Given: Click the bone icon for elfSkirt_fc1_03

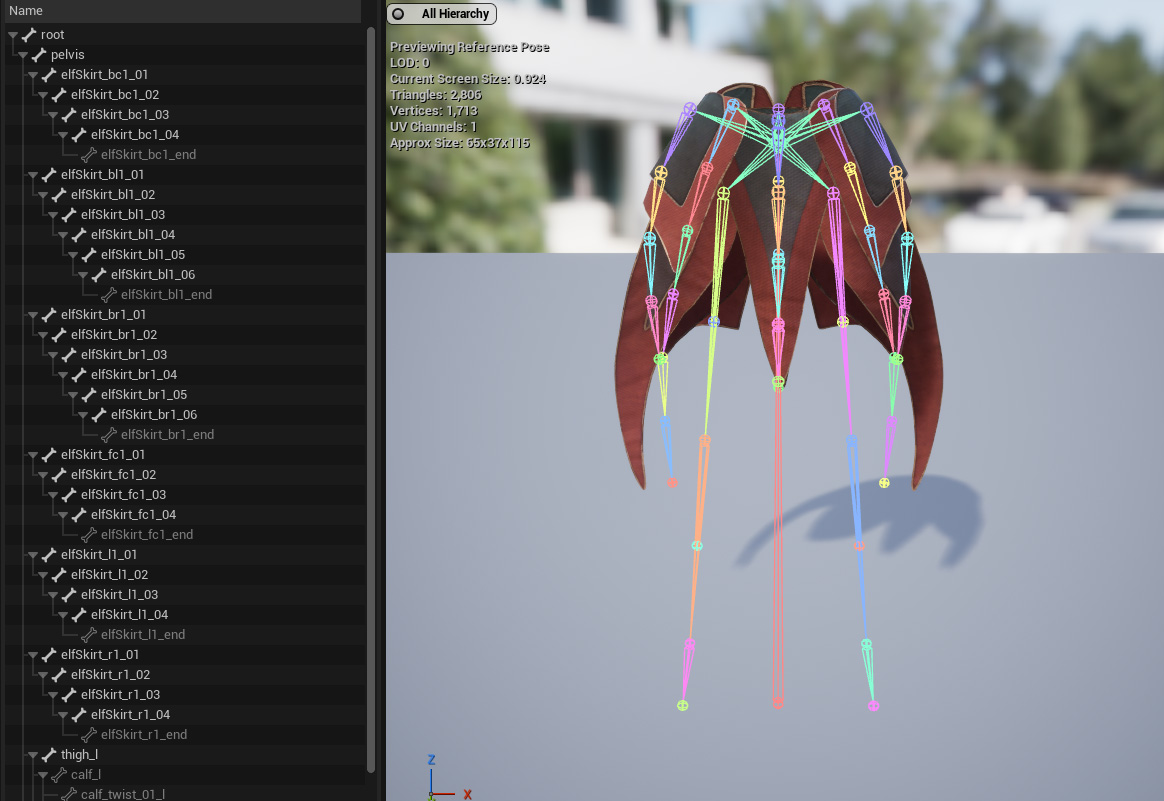Looking at the screenshot, I should (x=69, y=495).
